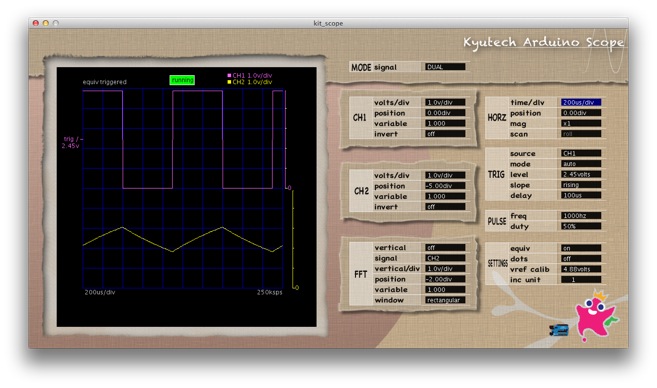Click the pink star mascot icon
Screen dimensions: 657x388
click(x=595, y=316)
